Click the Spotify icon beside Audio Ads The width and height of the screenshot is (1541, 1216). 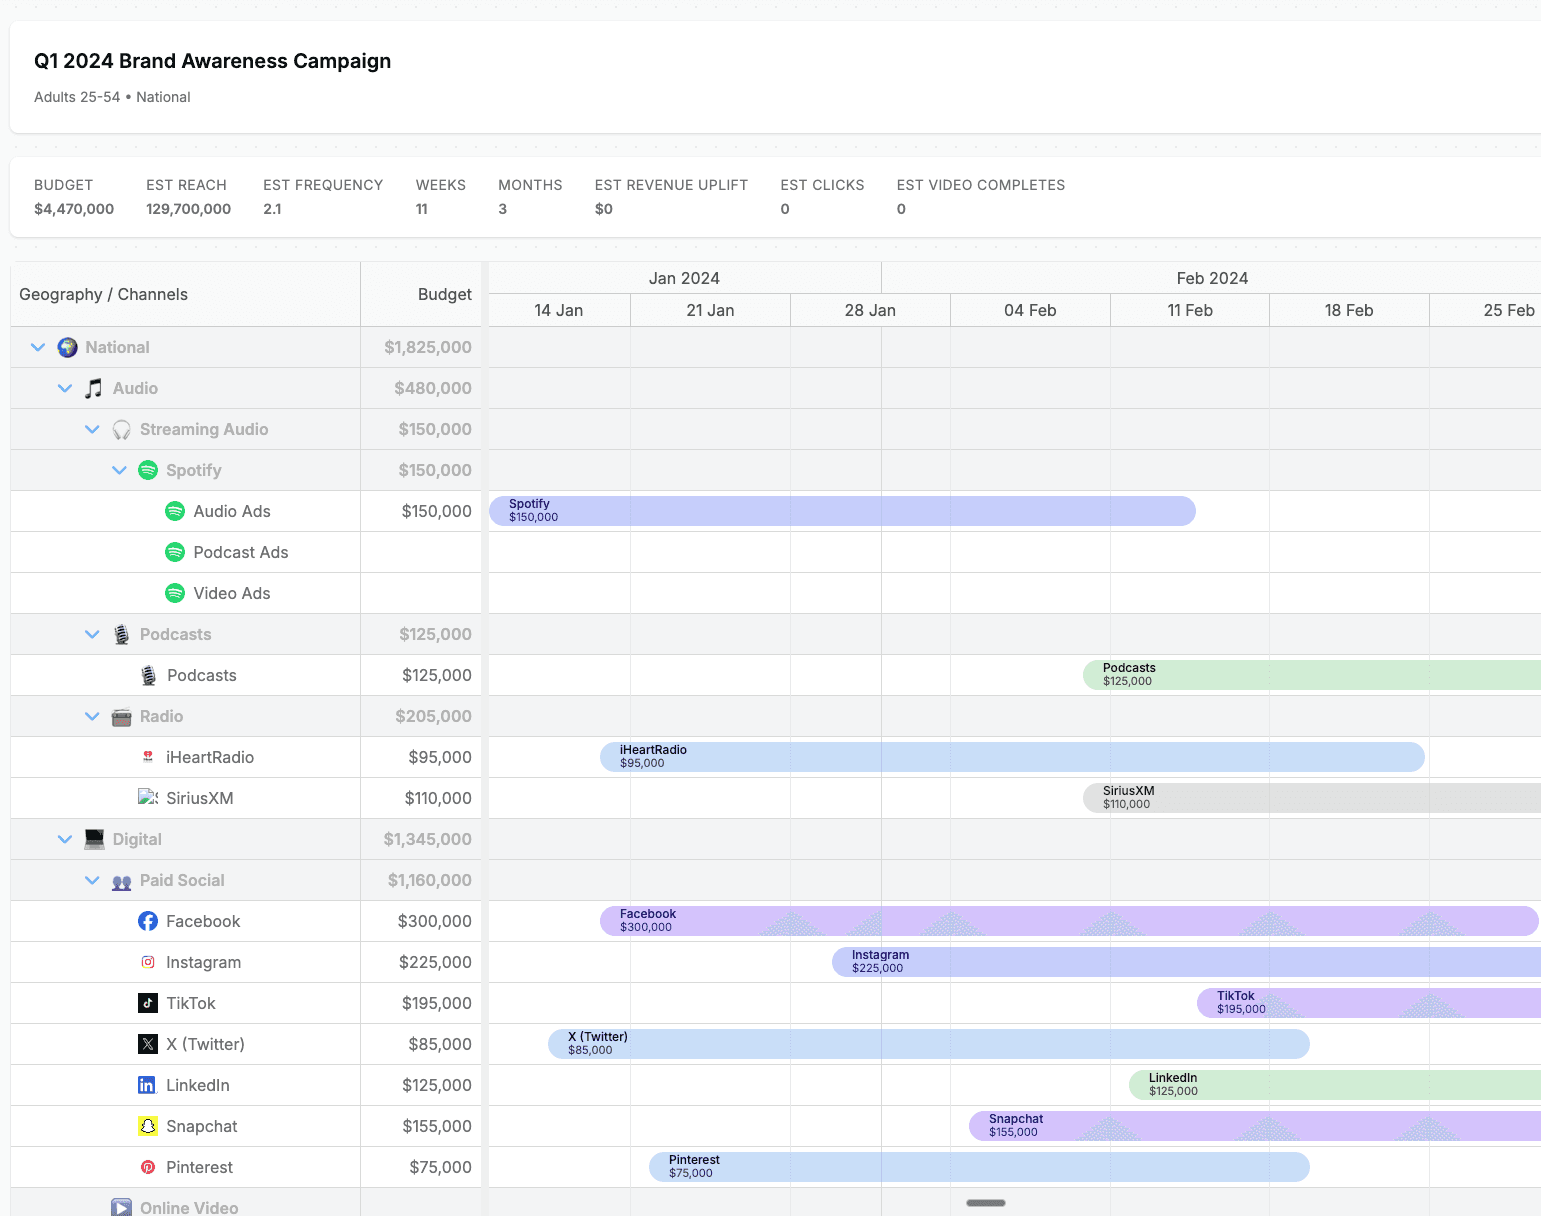click(x=175, y=511)
